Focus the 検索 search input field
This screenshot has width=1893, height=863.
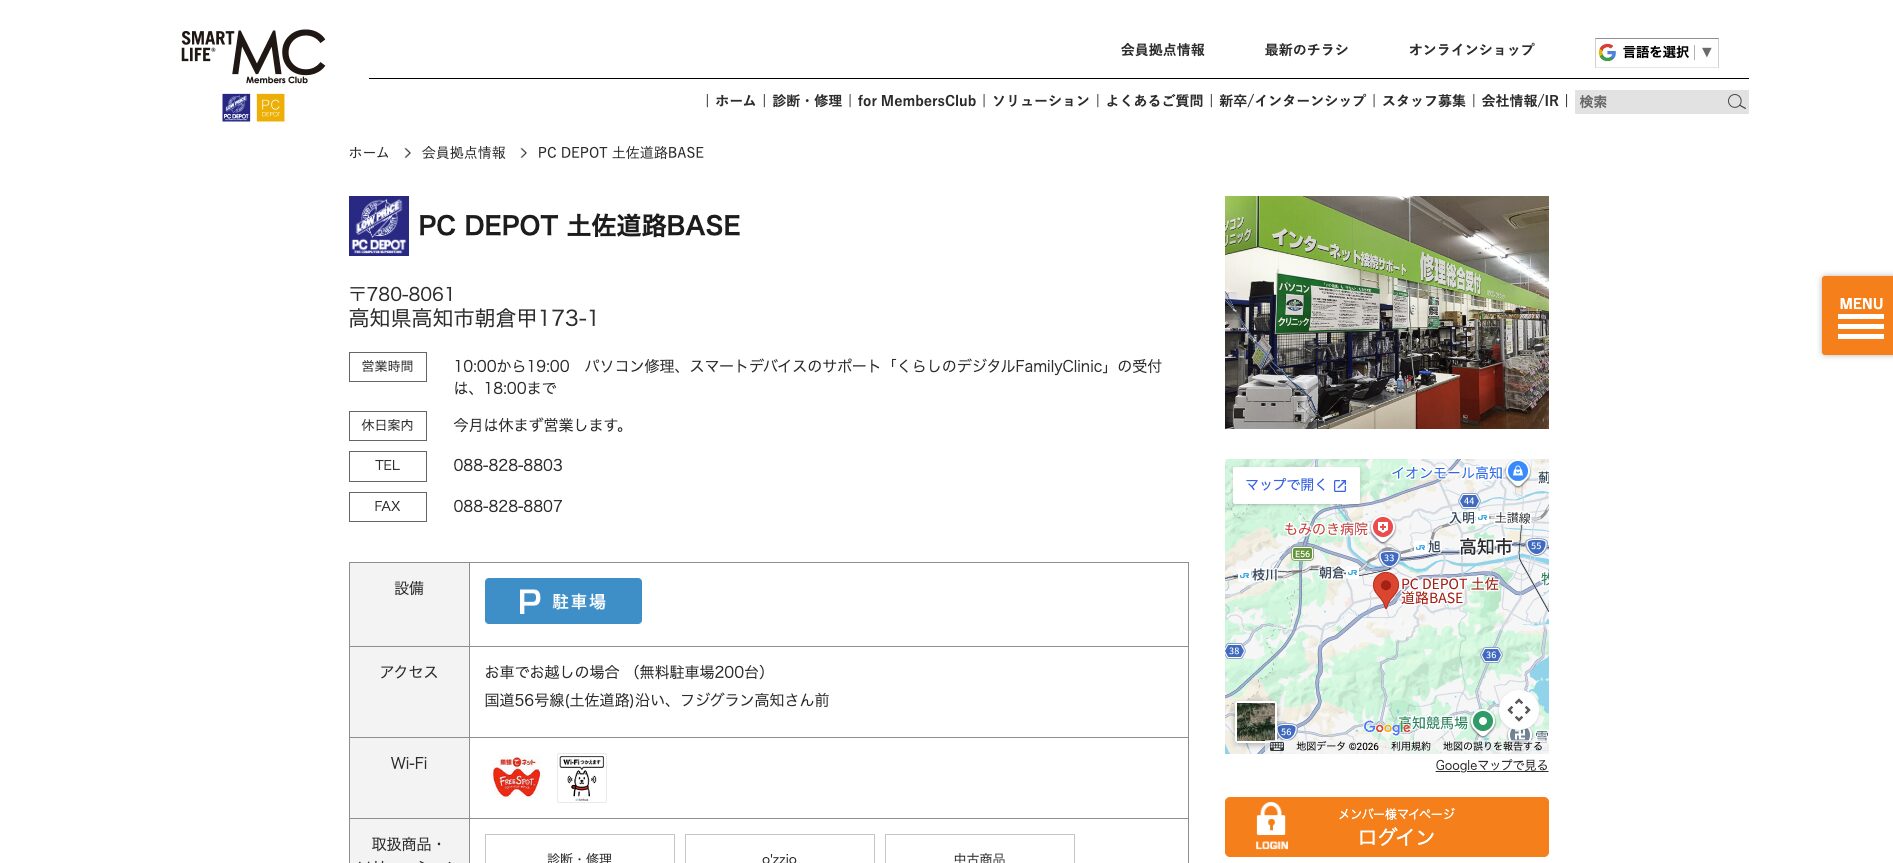(x=1650, y=102)
